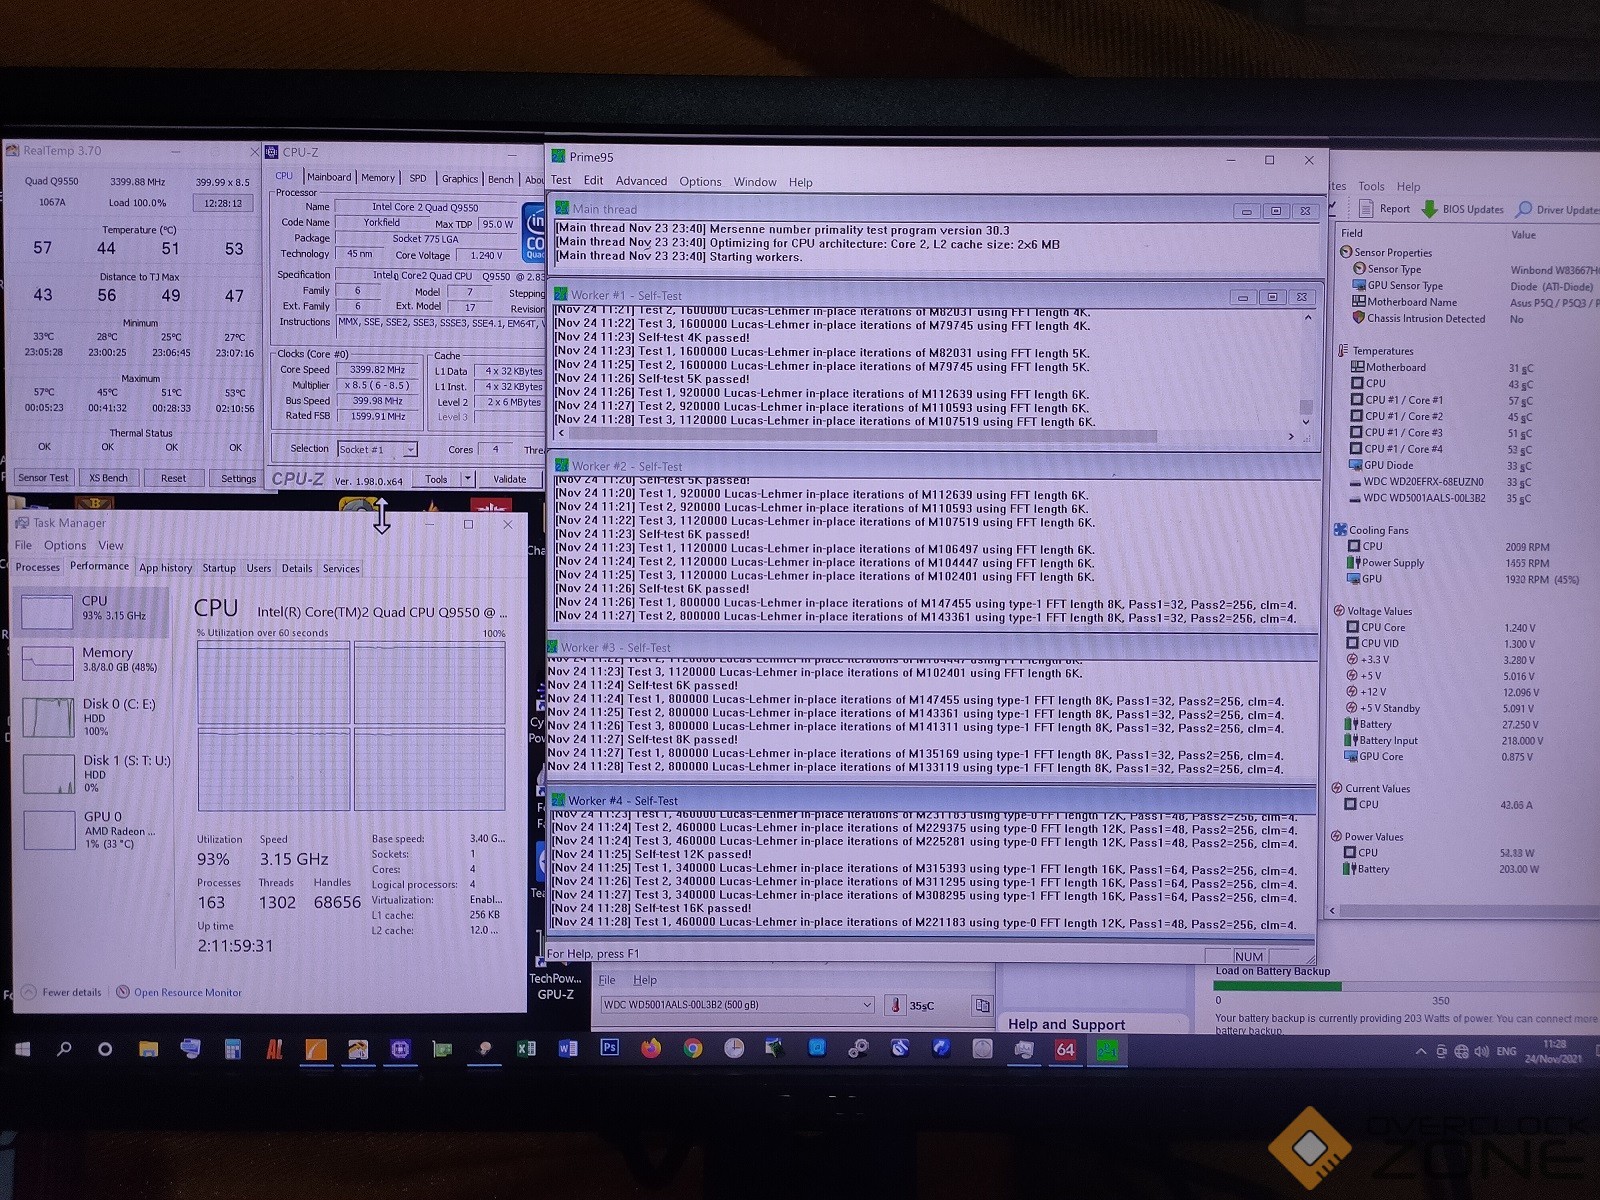Open Firefox from the taskbar

(651, 1049)
